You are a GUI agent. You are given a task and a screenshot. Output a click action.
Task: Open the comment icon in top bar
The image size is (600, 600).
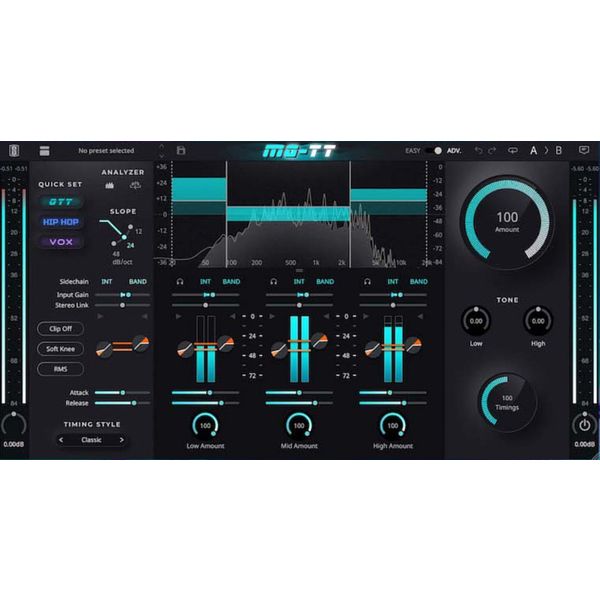[584, 150]
